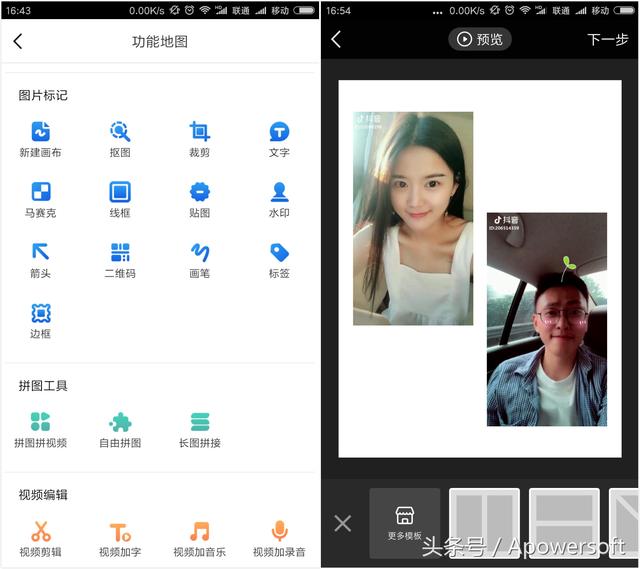Open 更多模板 more templates
This screenshot has width=640, height=569.
pyautogui.click(x=404, y=522)
